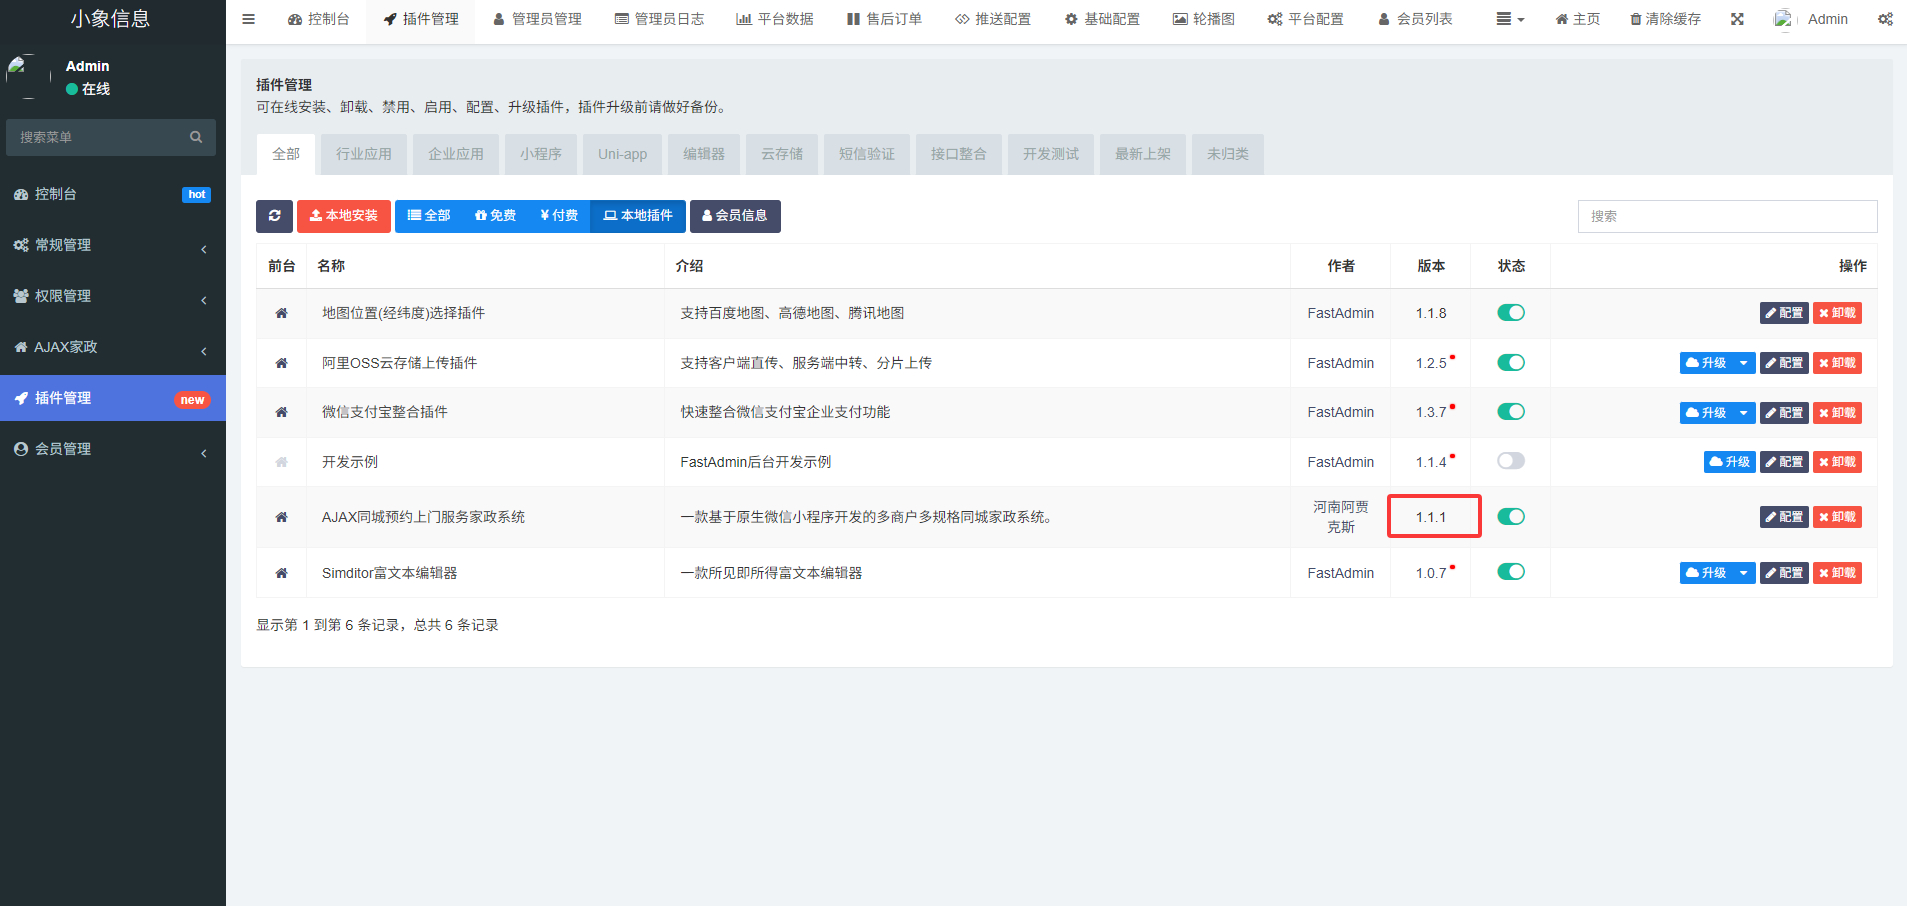Click the fullscreen expand icon in top bar

pos(1738,18)
